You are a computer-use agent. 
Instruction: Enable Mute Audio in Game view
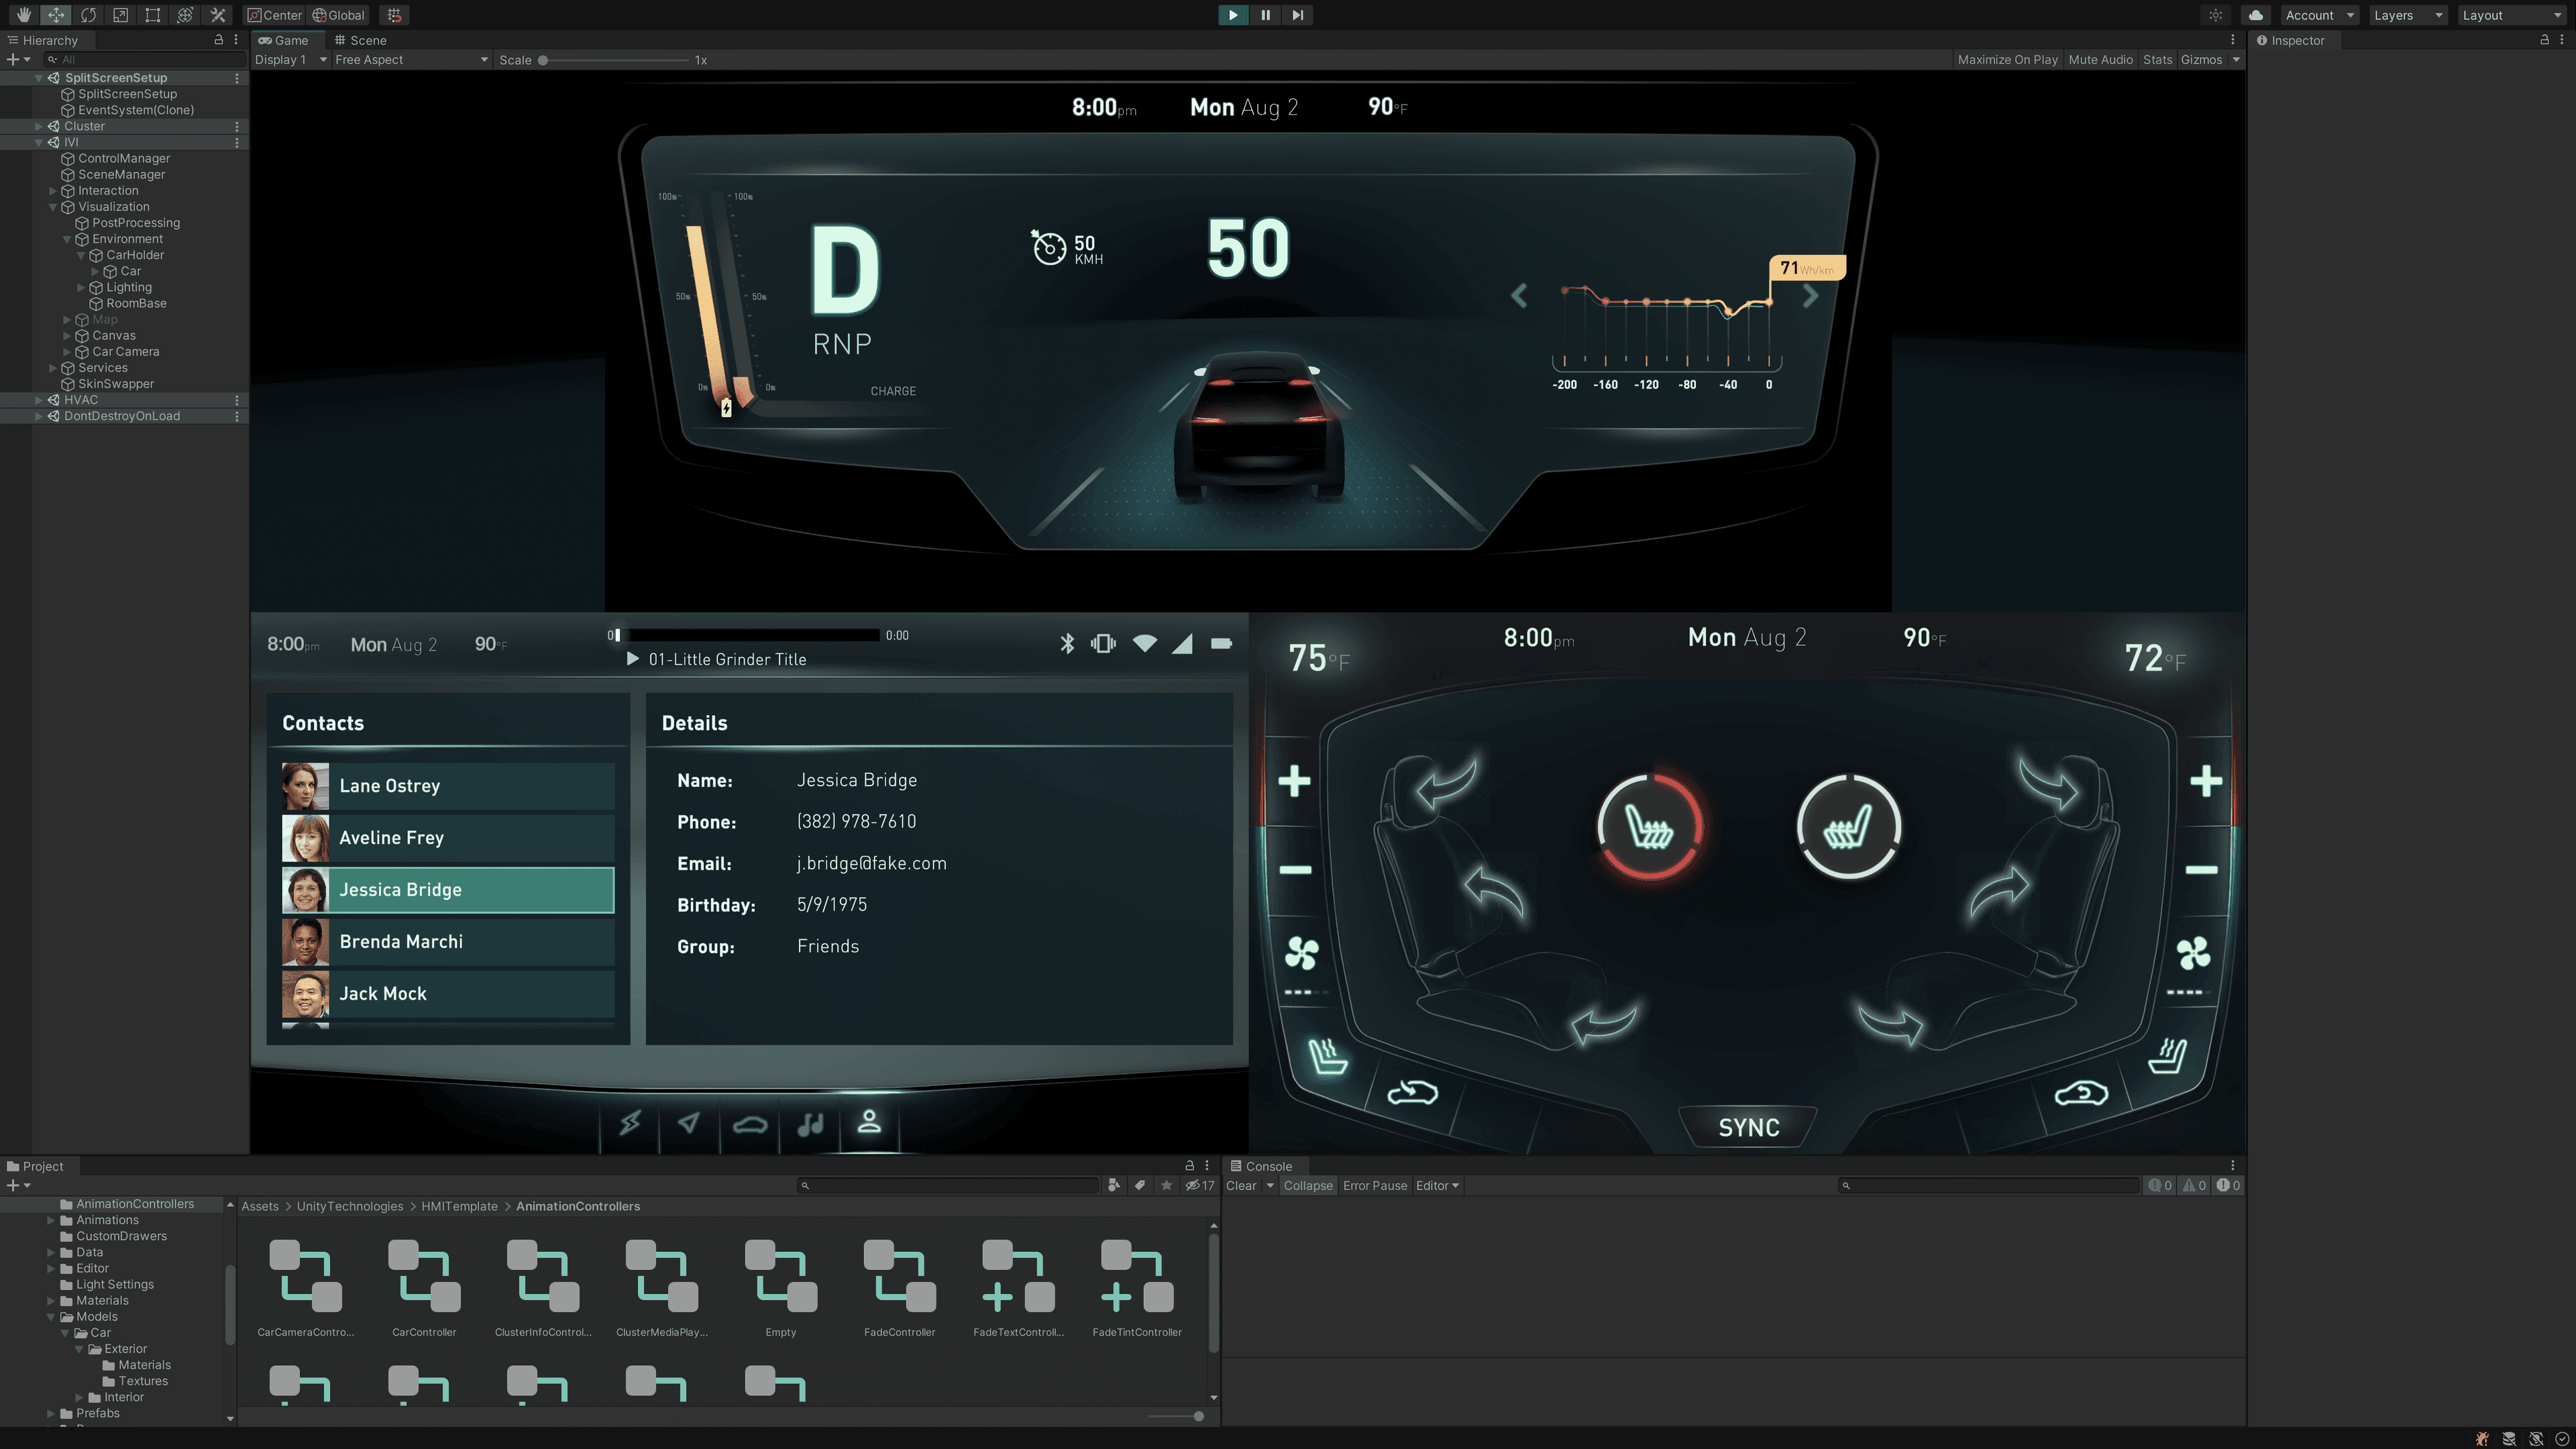point(2101,59)
